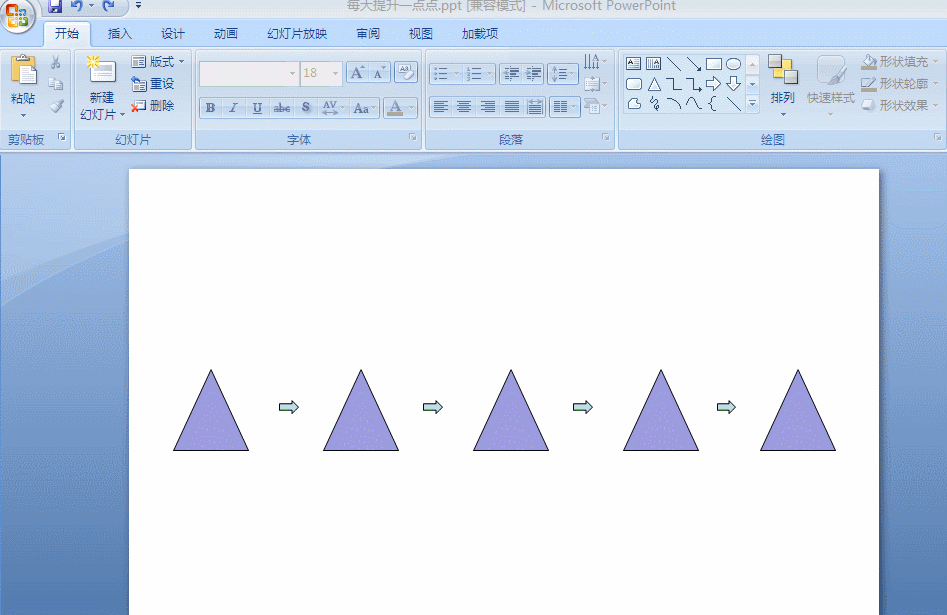Image resolution: width=947 pixels, height=615 pixels.
Task: Open 快速样式 quick styles
Action: tap(831, 86)
